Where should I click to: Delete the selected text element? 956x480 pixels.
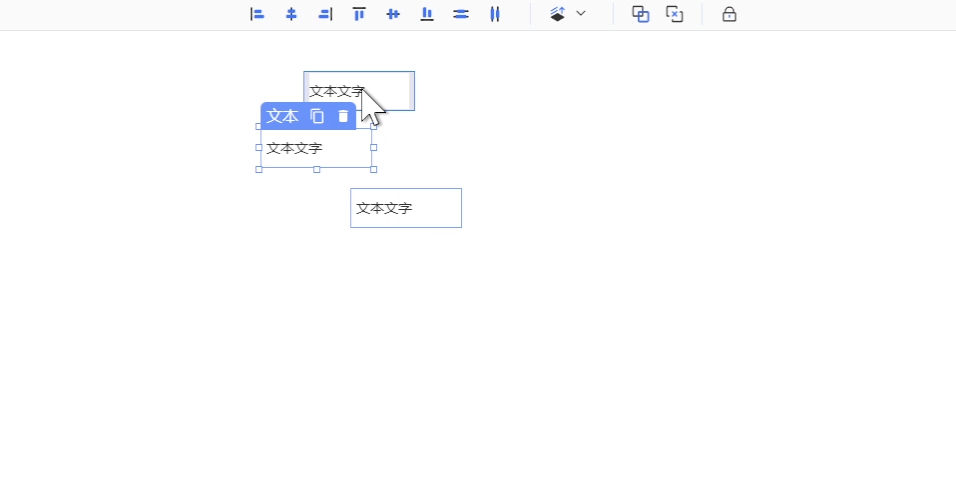tap(343, 116)
